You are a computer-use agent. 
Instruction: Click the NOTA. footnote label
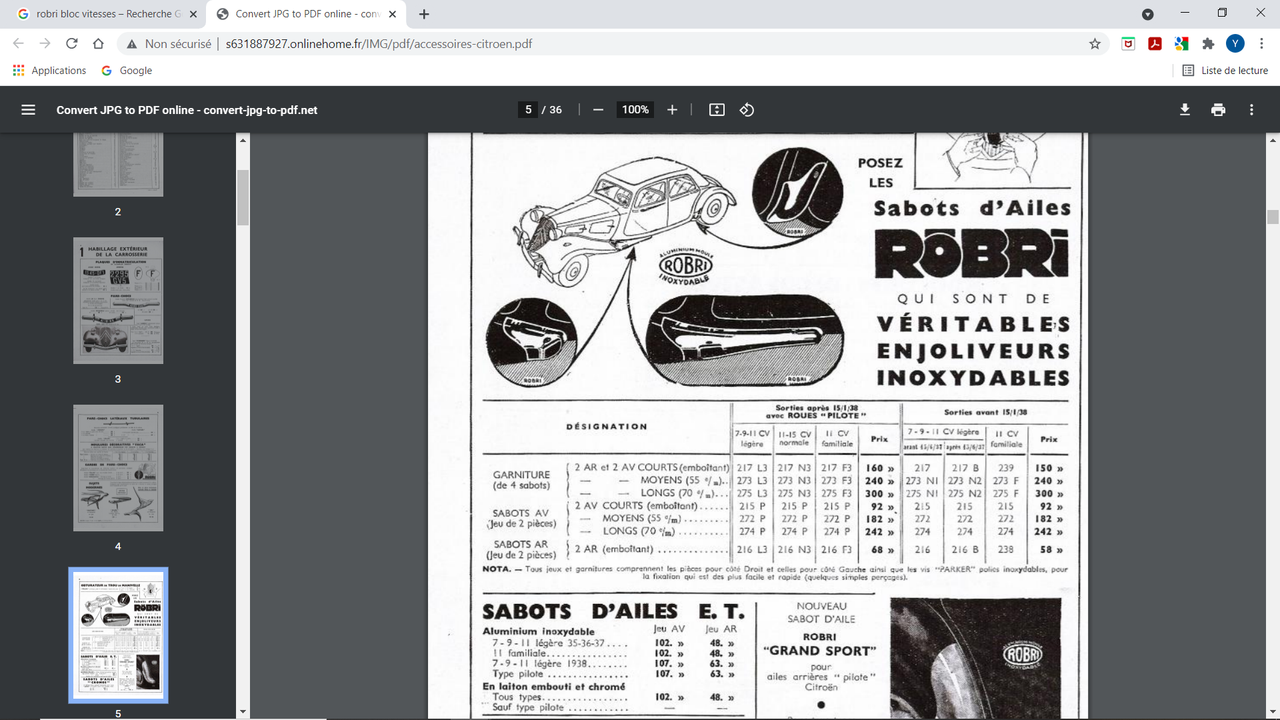click(x=496, y=568)
